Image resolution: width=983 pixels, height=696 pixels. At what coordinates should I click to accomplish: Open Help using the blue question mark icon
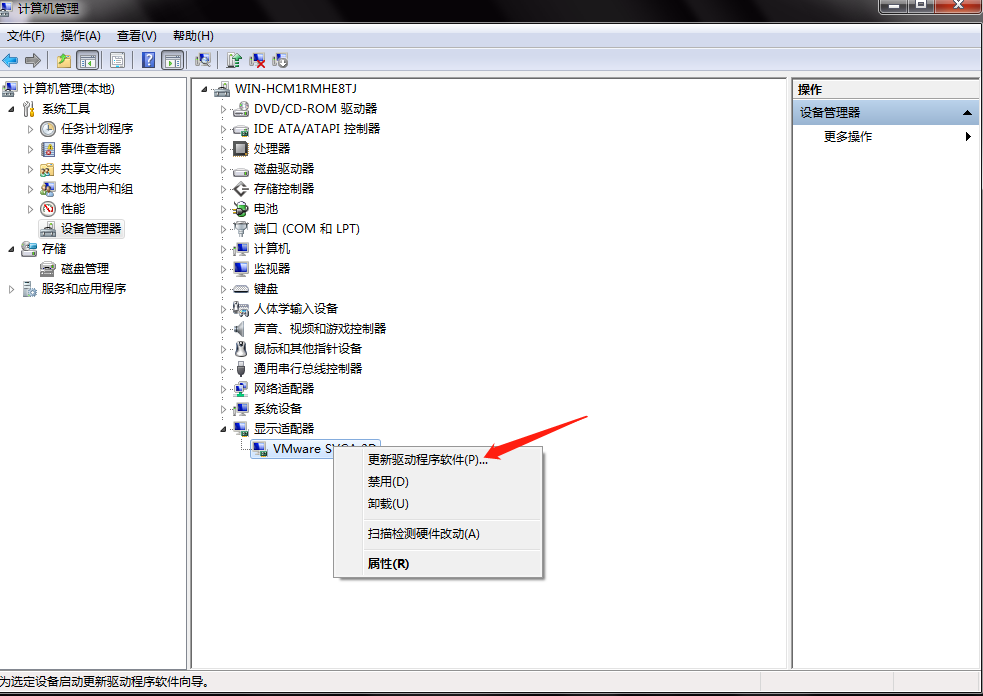tap(146, 60)
